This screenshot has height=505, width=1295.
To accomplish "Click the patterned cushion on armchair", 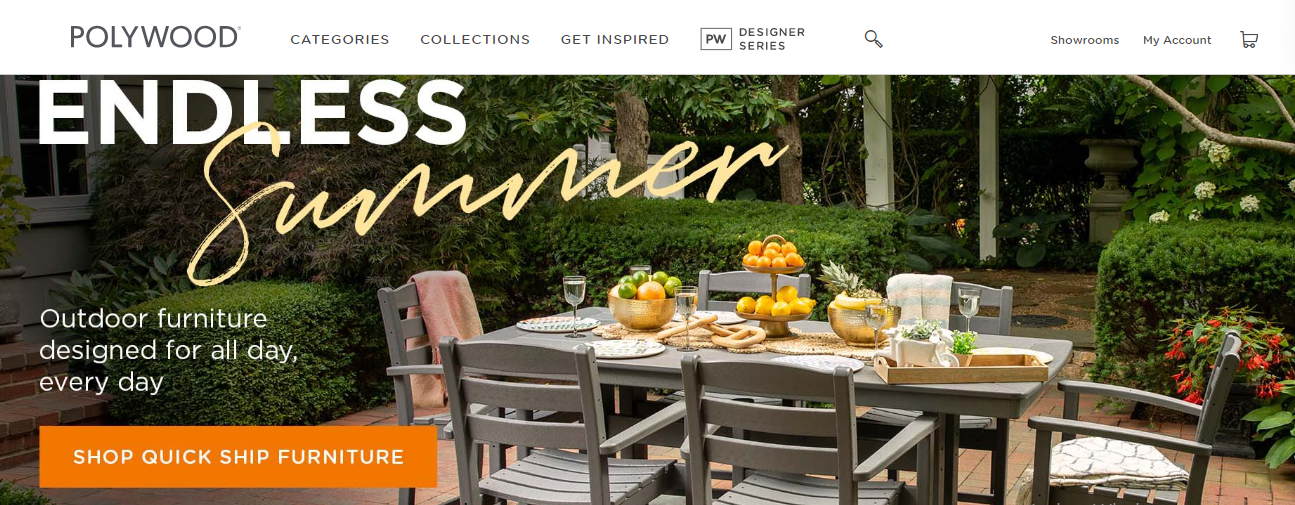I will coord(1117,460).
